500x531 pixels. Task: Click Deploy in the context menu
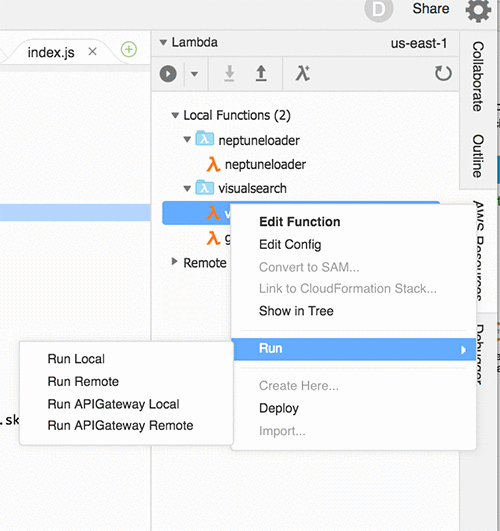tap(279, 408)
